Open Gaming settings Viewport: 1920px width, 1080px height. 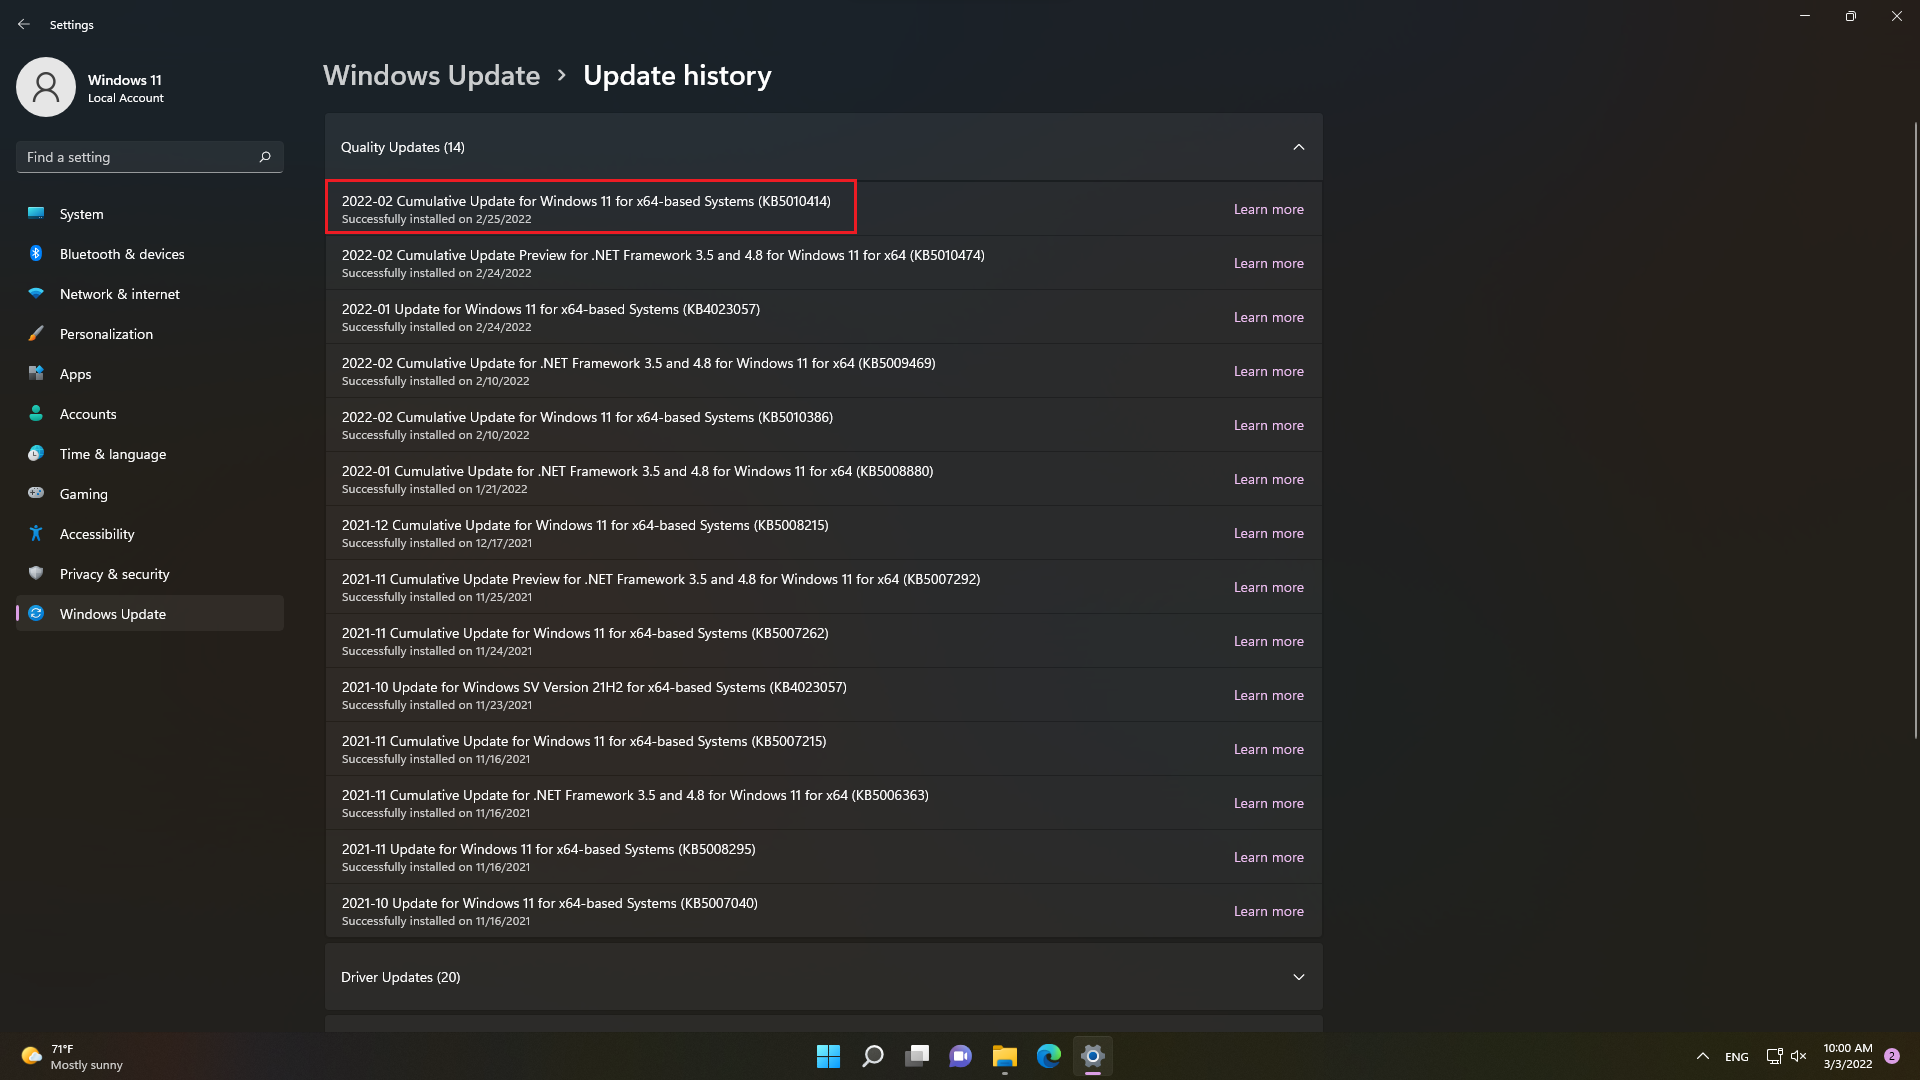click(x=150, y=494)
